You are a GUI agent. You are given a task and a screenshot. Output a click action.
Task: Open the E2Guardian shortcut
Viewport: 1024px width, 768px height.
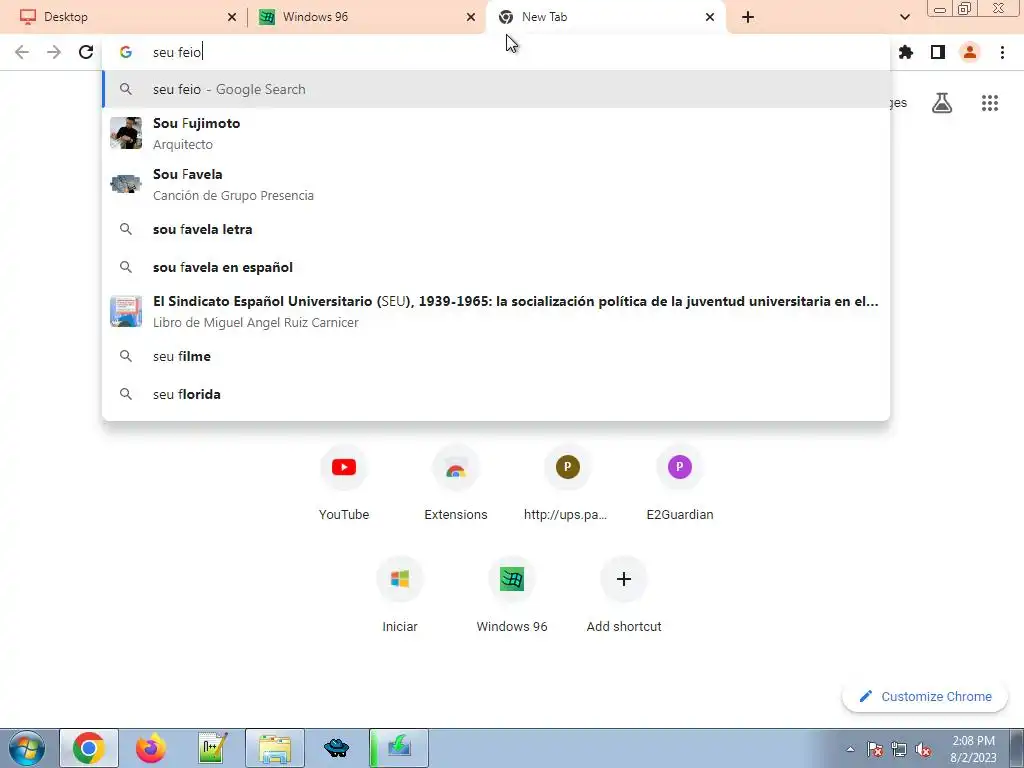(x=680, y=483)
